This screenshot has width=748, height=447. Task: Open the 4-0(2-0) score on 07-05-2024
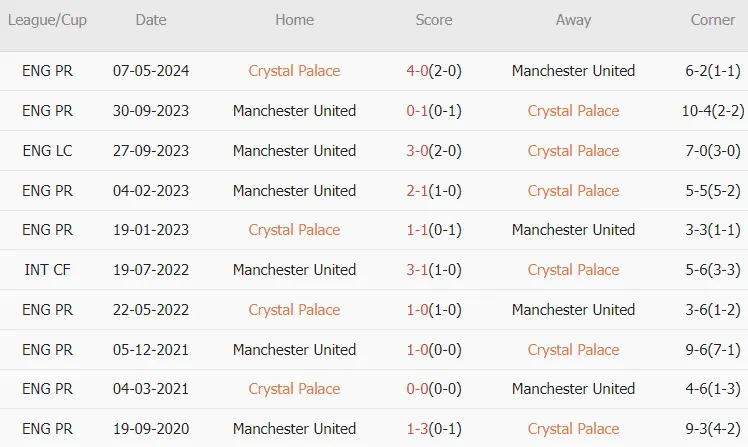[434, 71]
